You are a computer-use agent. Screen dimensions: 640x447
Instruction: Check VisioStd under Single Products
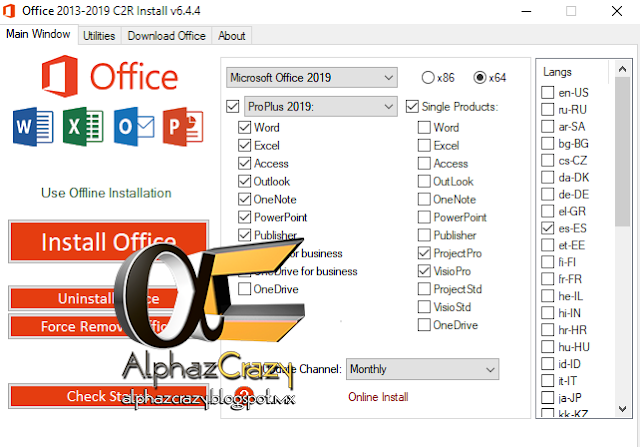tap(424, 307)
